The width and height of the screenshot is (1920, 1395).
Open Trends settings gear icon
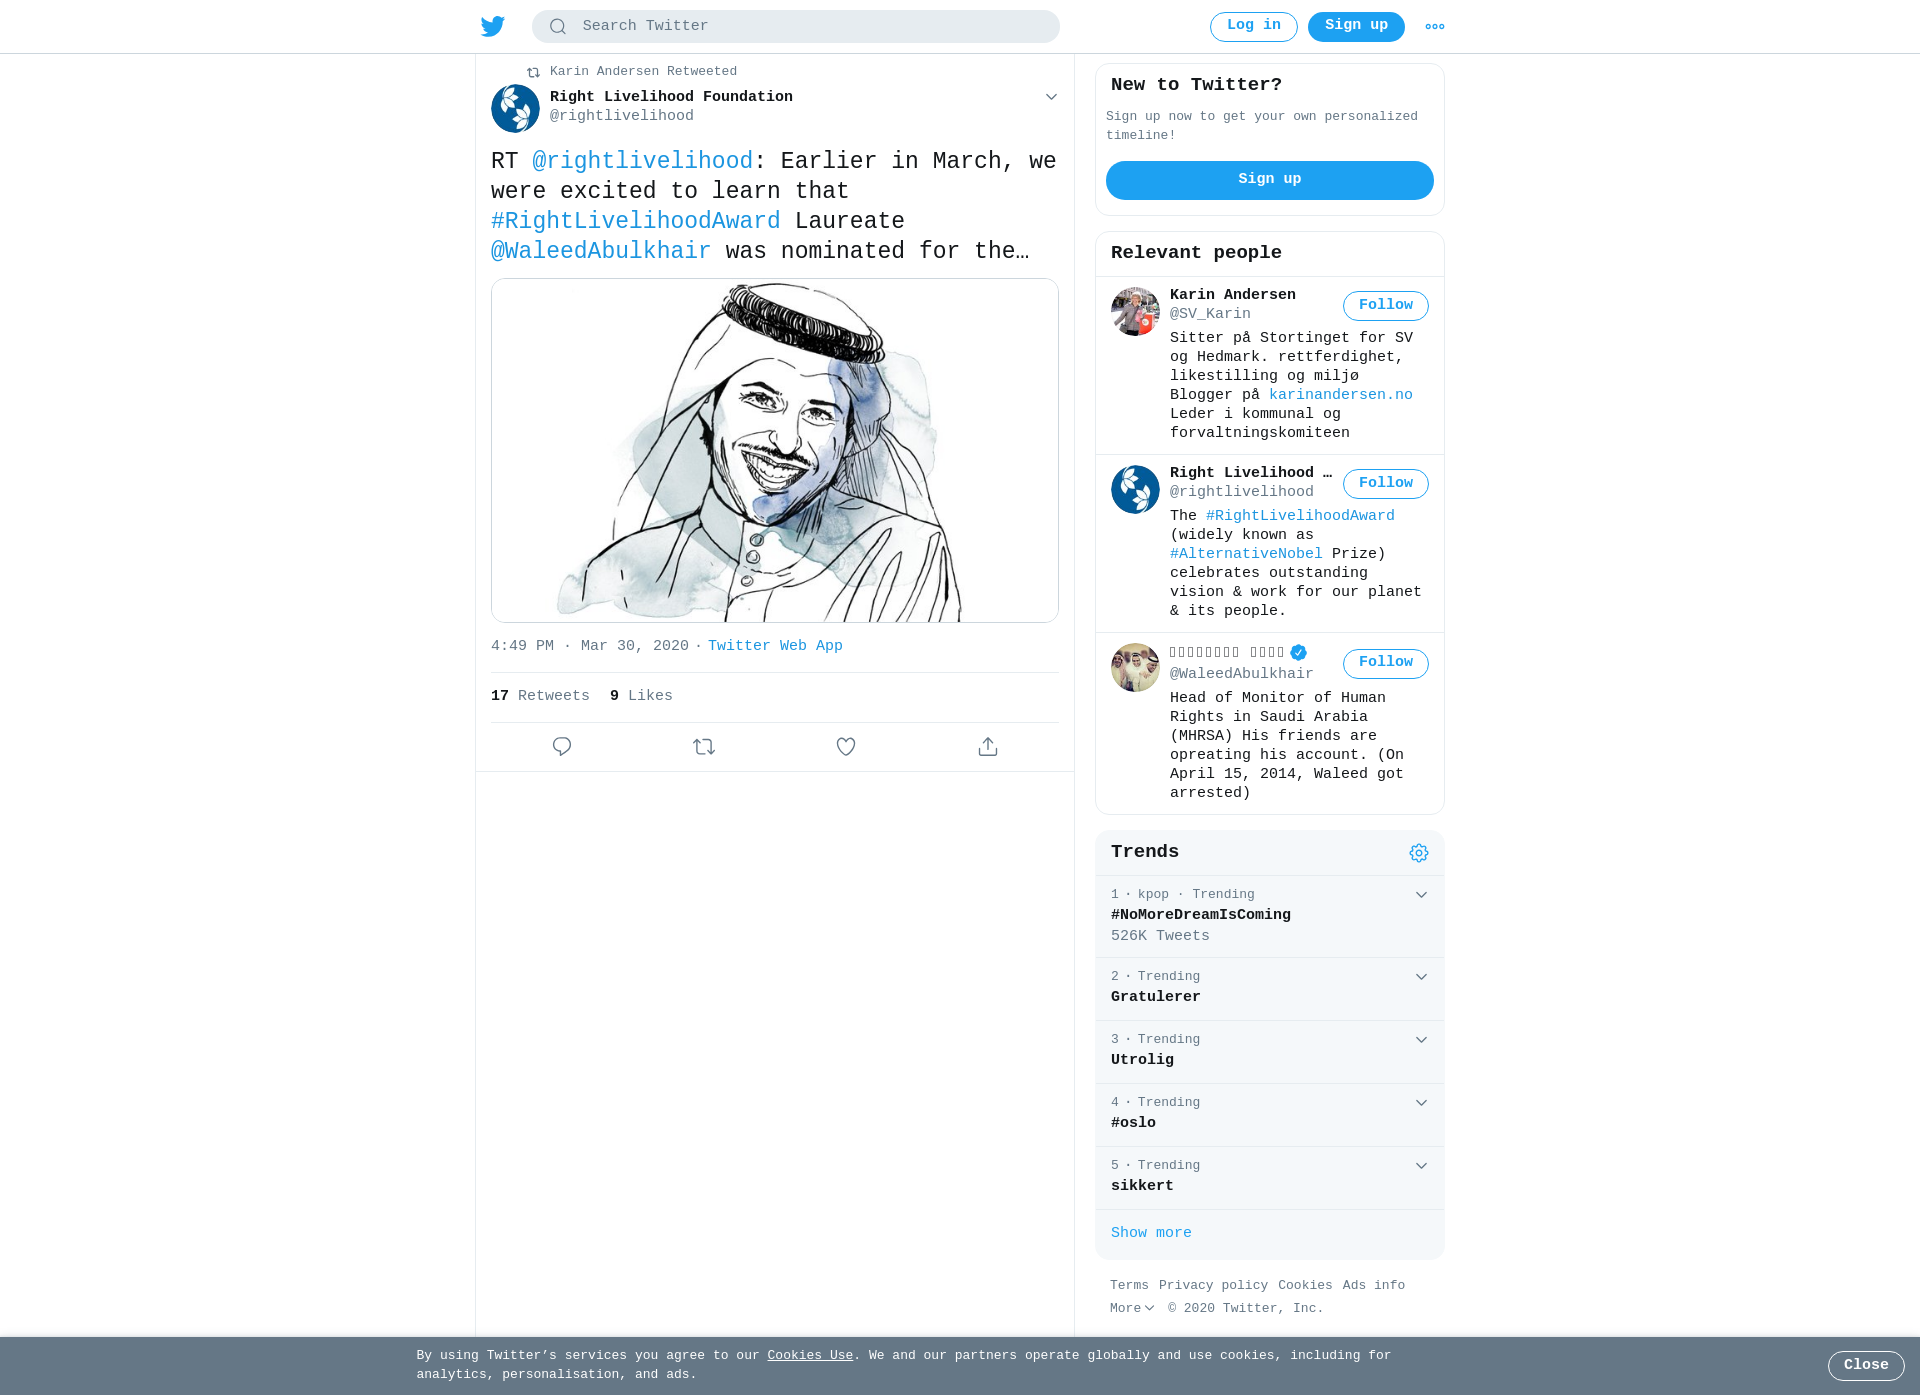1419,853
